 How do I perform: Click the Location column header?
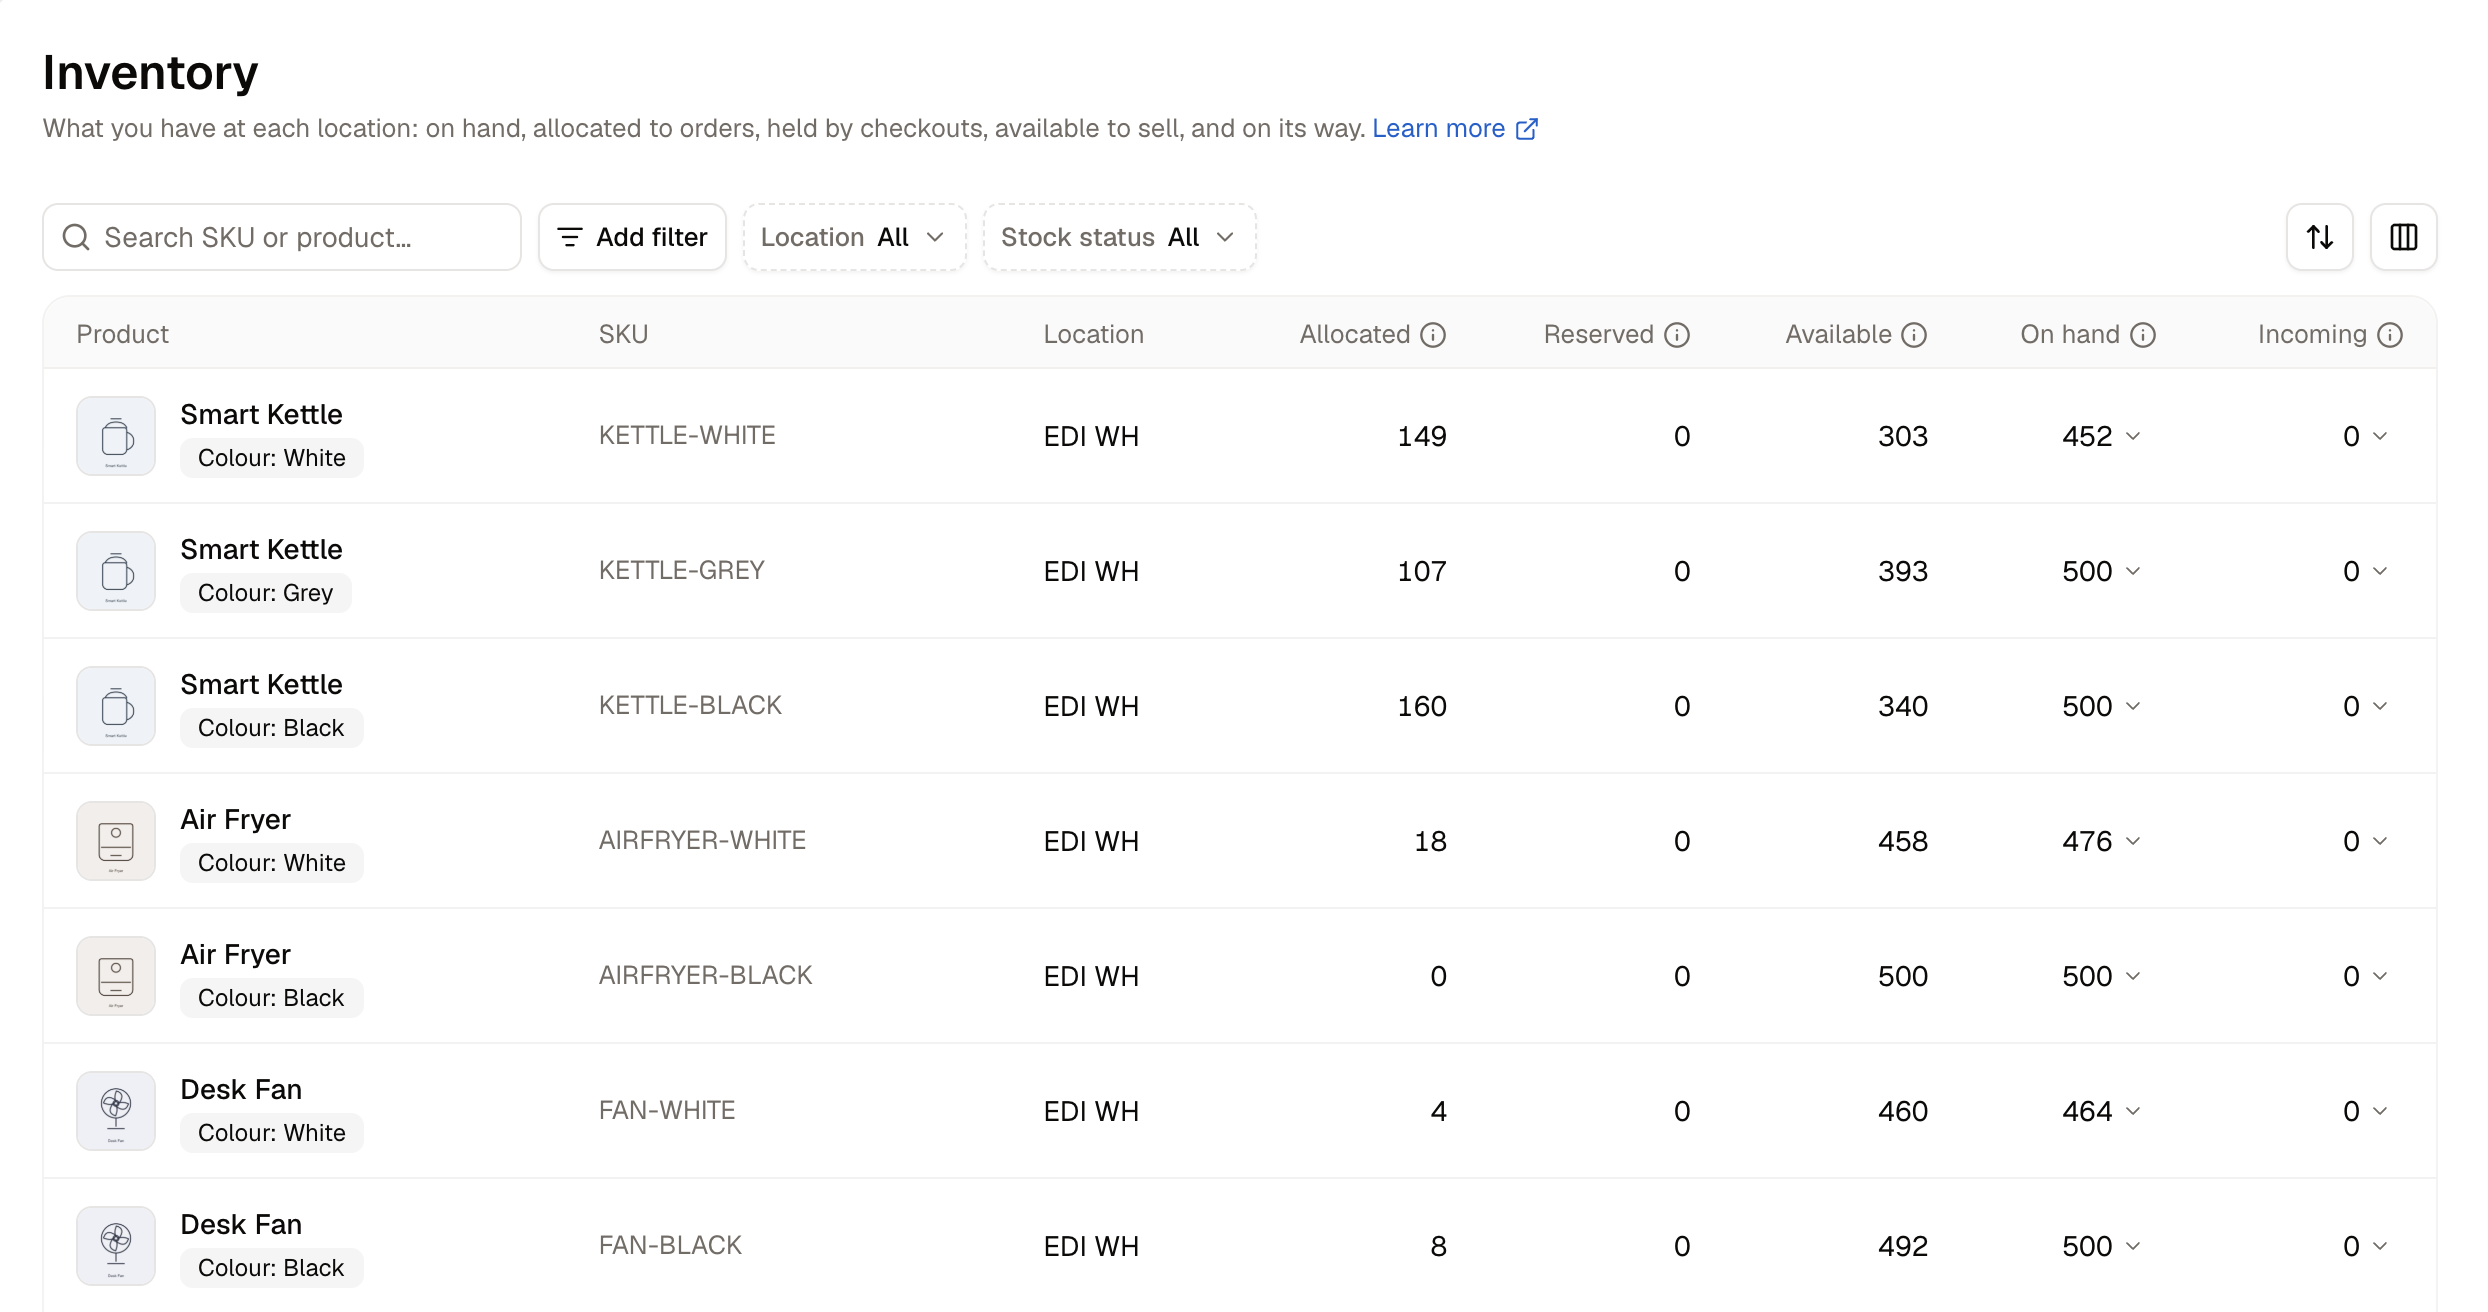click(1093, 334)
